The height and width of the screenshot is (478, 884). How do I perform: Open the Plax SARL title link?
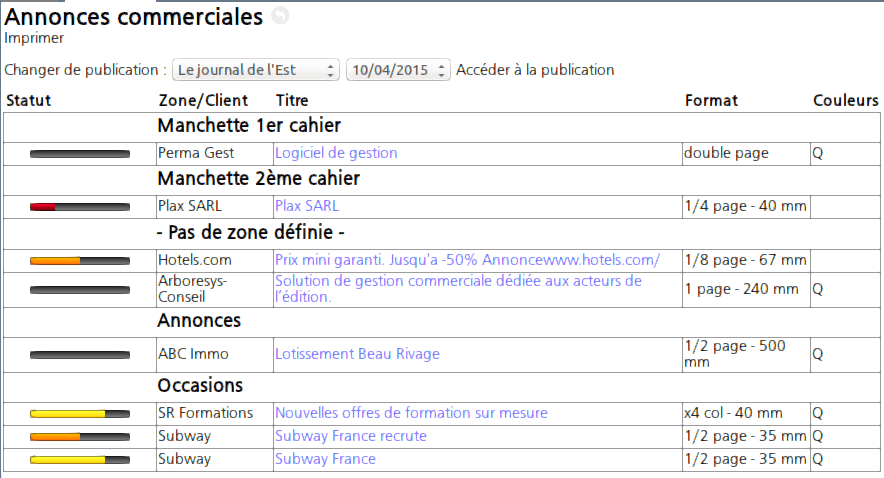tap(307, 206)
